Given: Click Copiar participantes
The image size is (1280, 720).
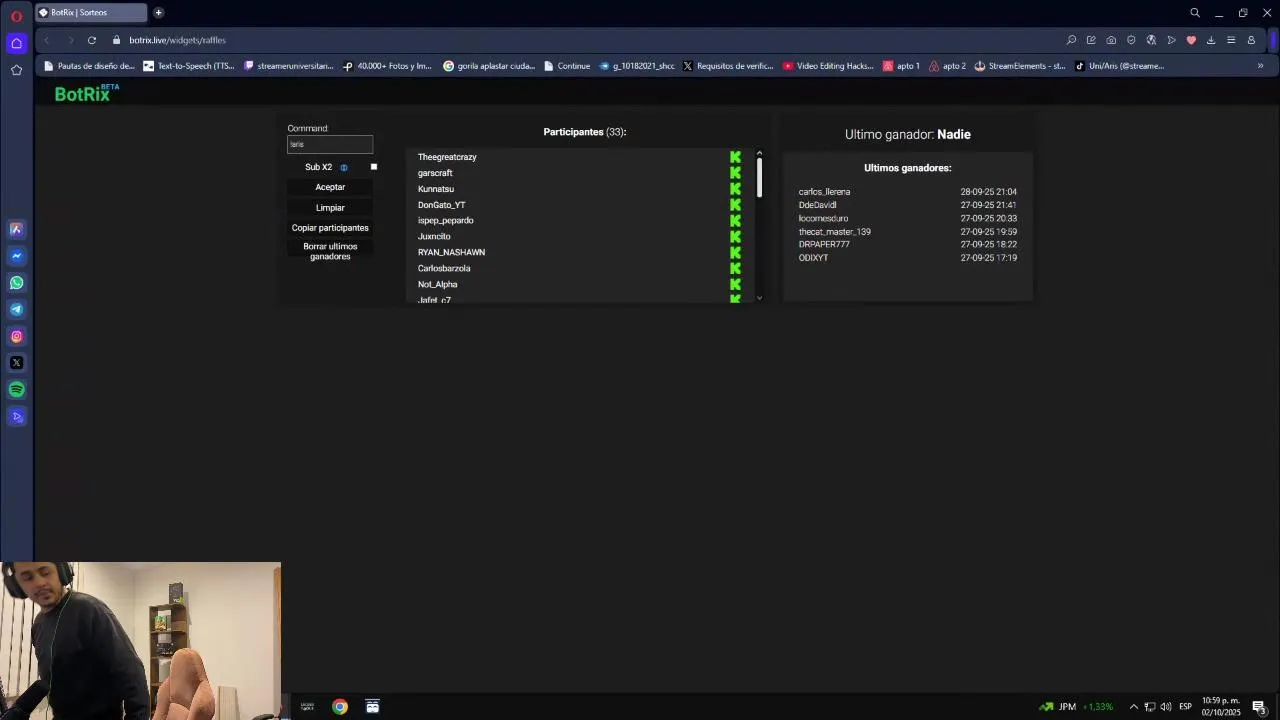Looking at the screenshot, I should [330, 228].
